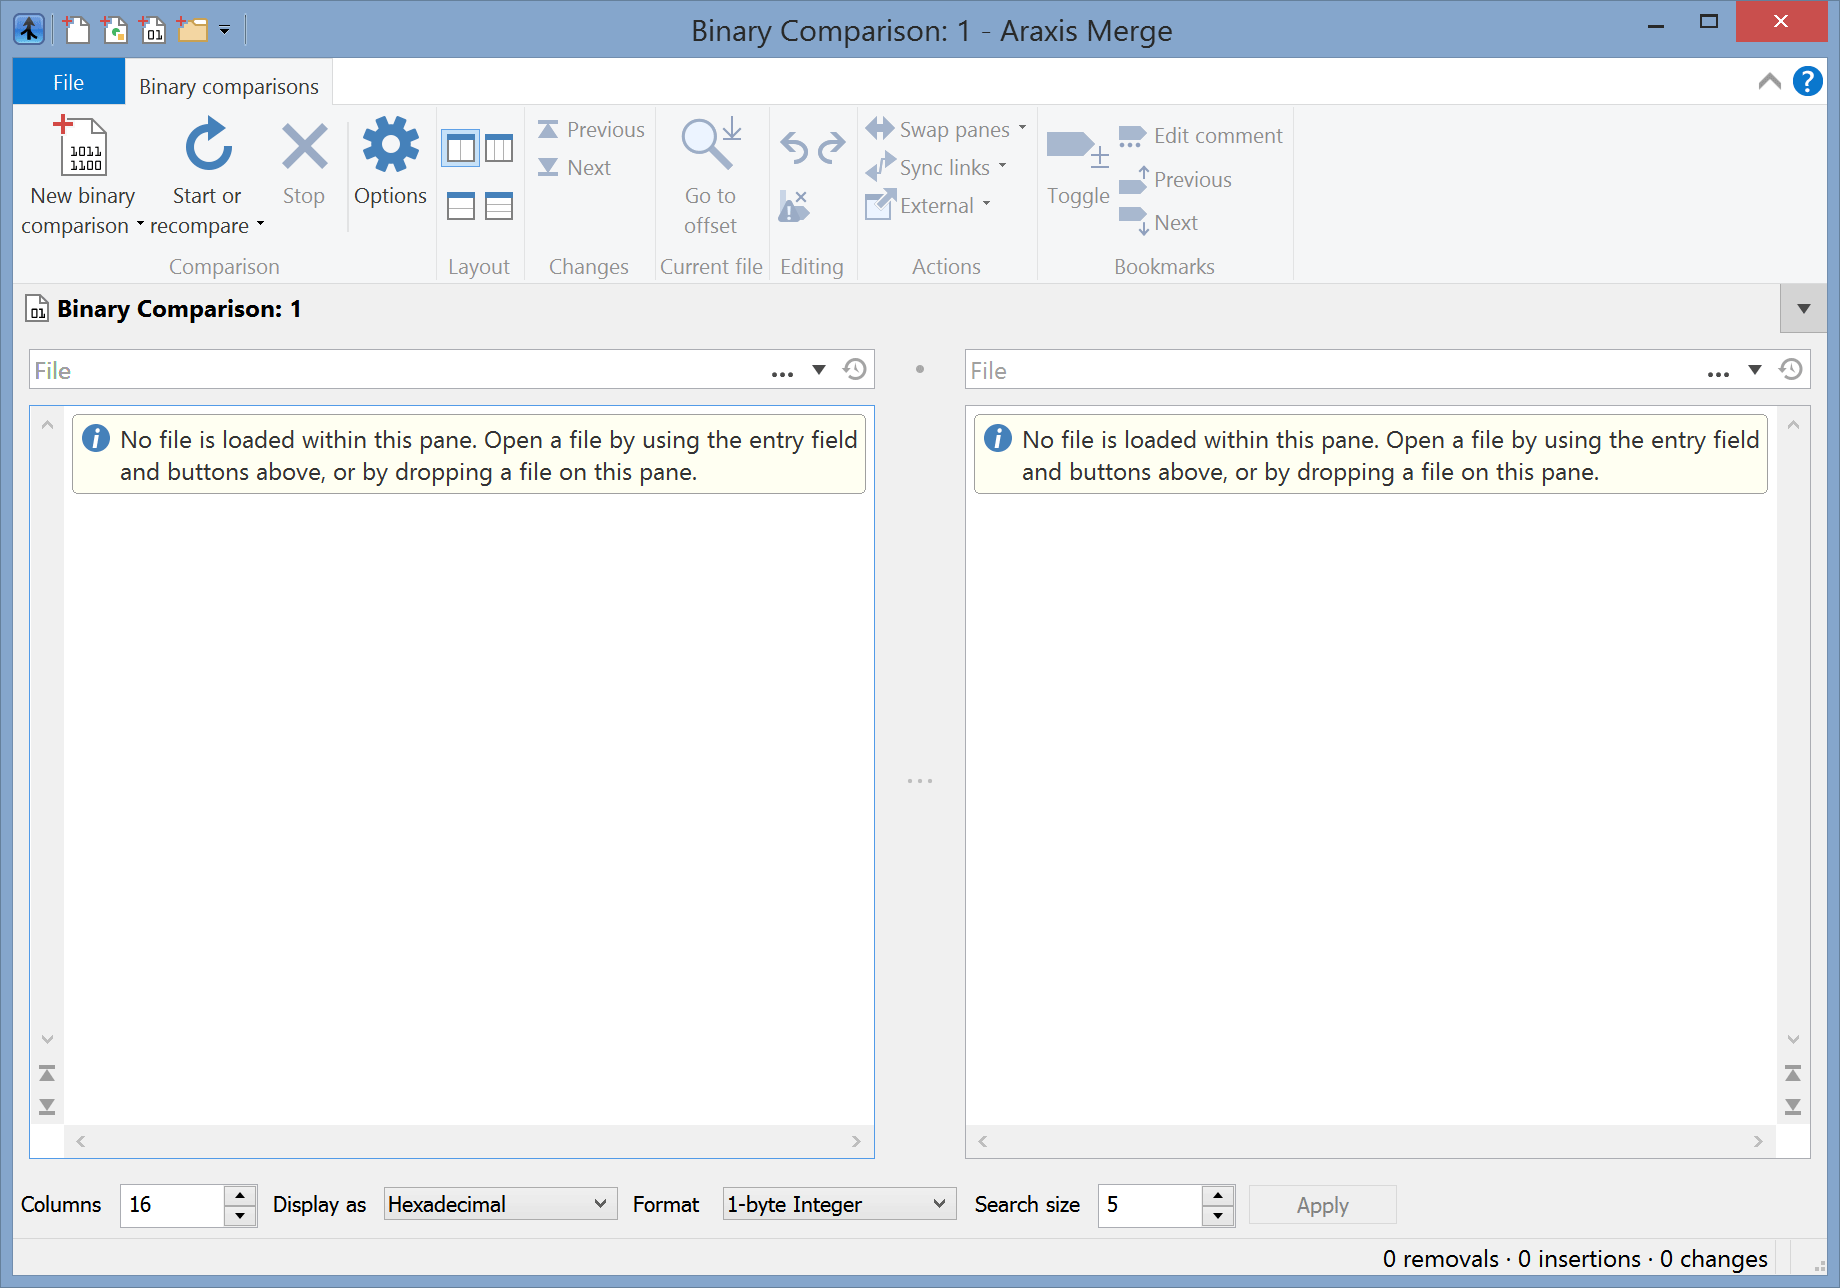This screenshot has width=1840, height=1288.
Task: Click the Apply button
Action: 1323,1205
